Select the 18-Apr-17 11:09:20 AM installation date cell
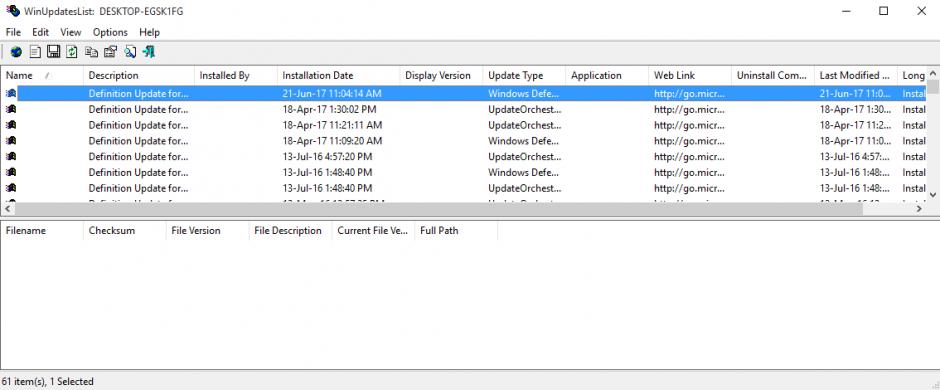Image resolution: width=940 pixels, height=390 pixels. pyautogui.click(x=332, y=141)
